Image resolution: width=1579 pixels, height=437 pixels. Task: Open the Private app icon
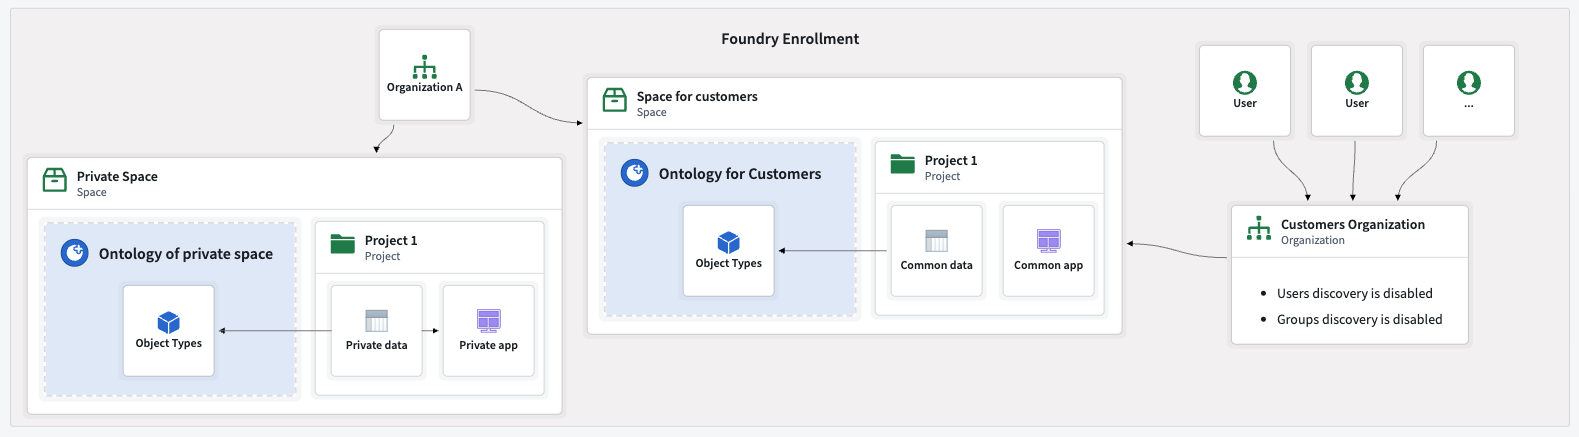(x=489, y=321)
